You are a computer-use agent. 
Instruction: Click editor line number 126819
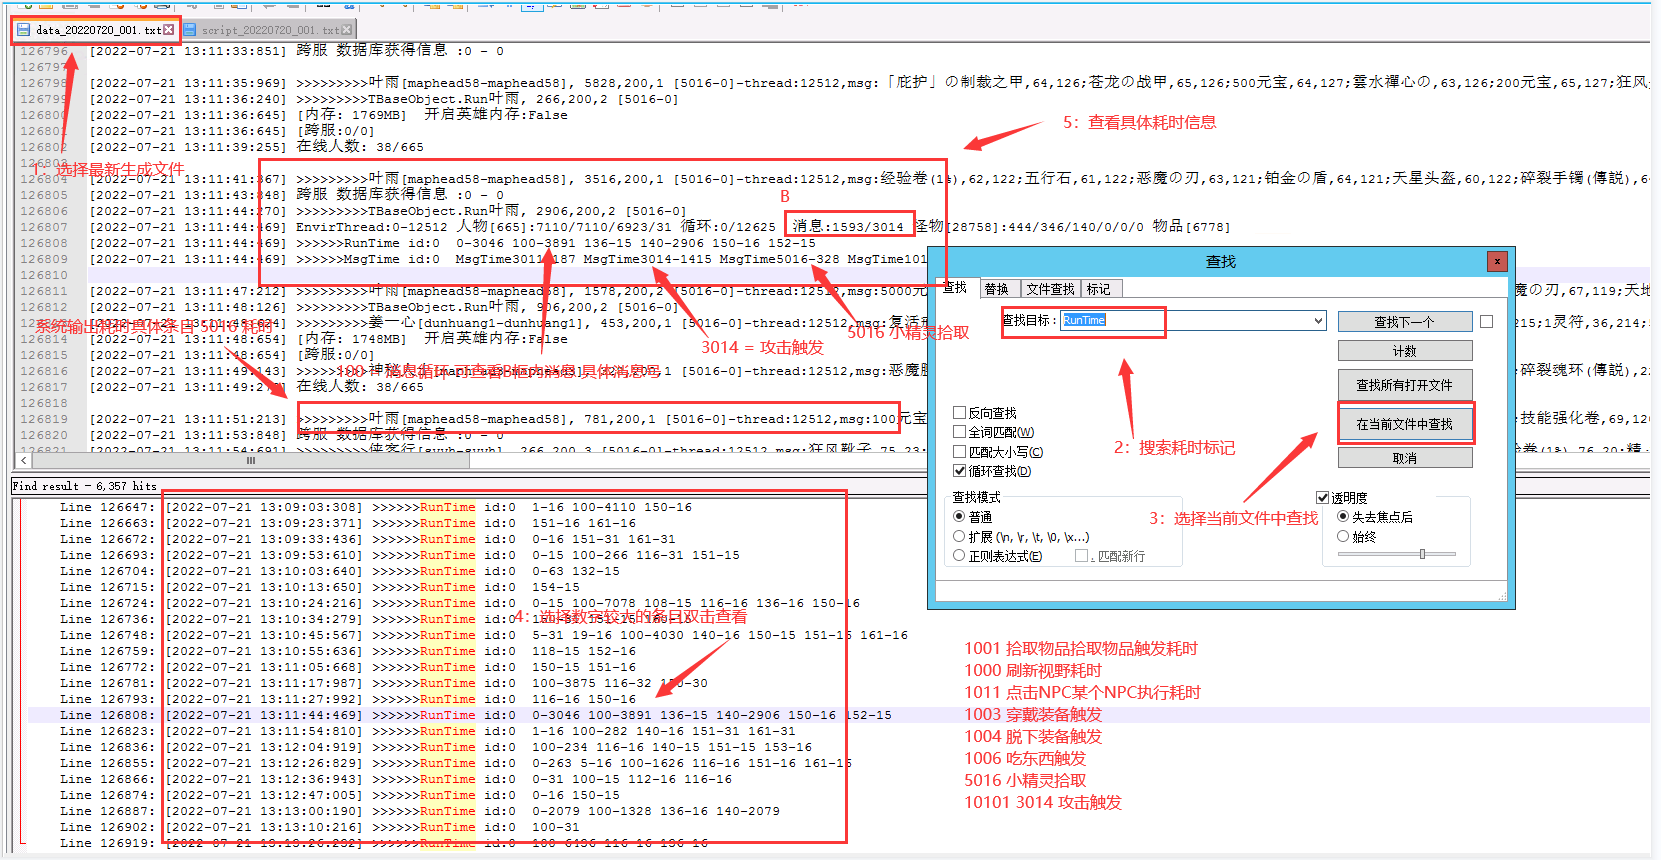tap(44, 419)
